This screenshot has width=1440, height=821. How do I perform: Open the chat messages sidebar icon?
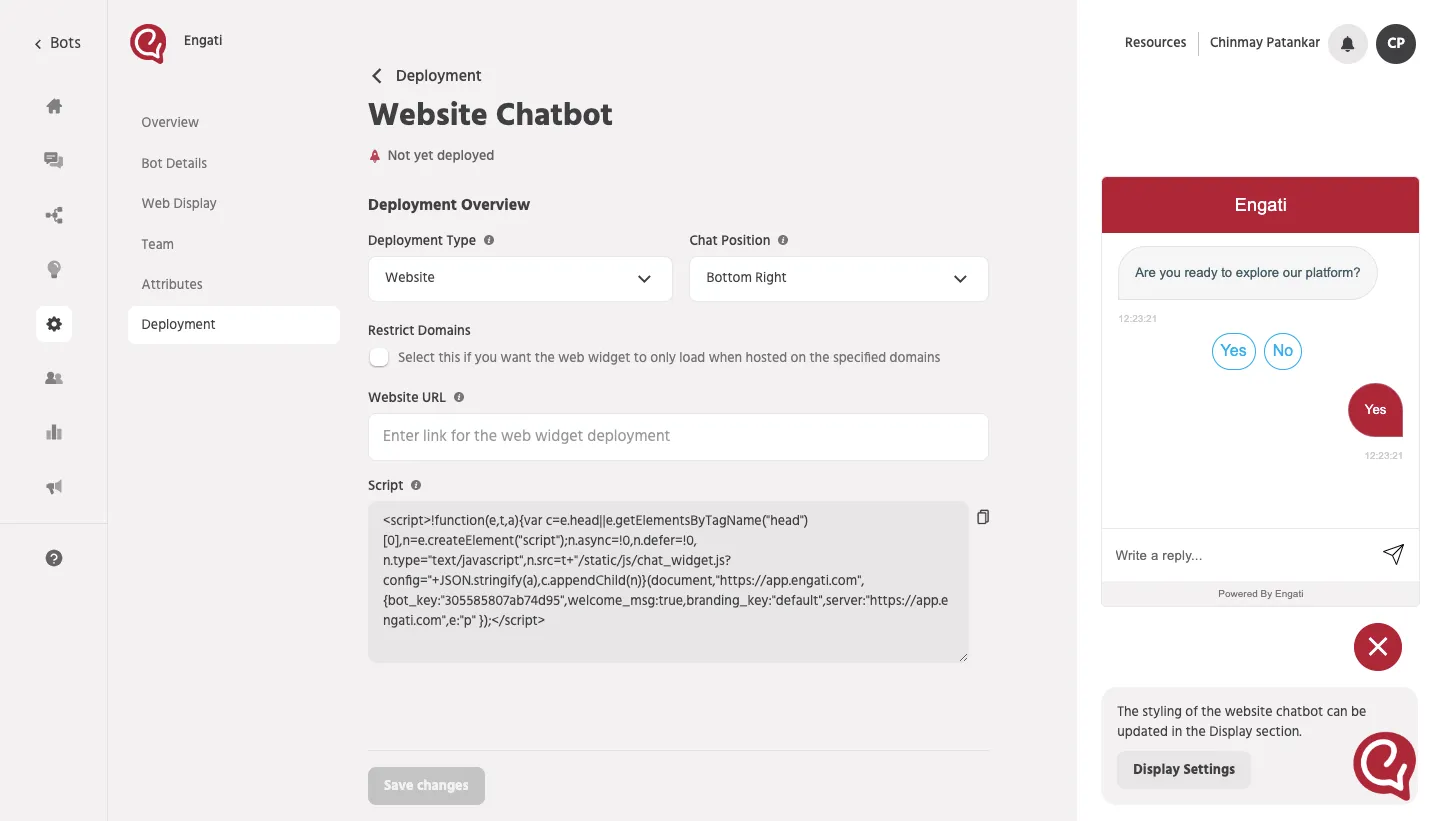[54, 160]
